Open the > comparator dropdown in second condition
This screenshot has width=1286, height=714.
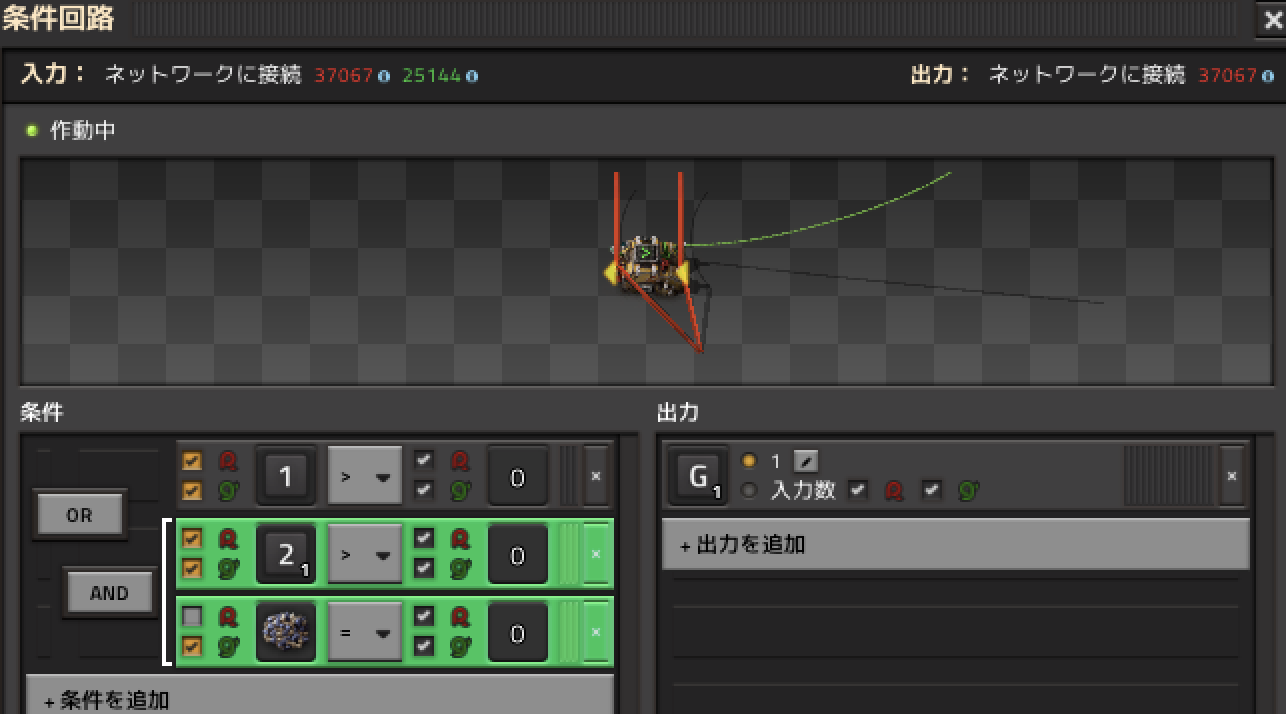point(365,555)
